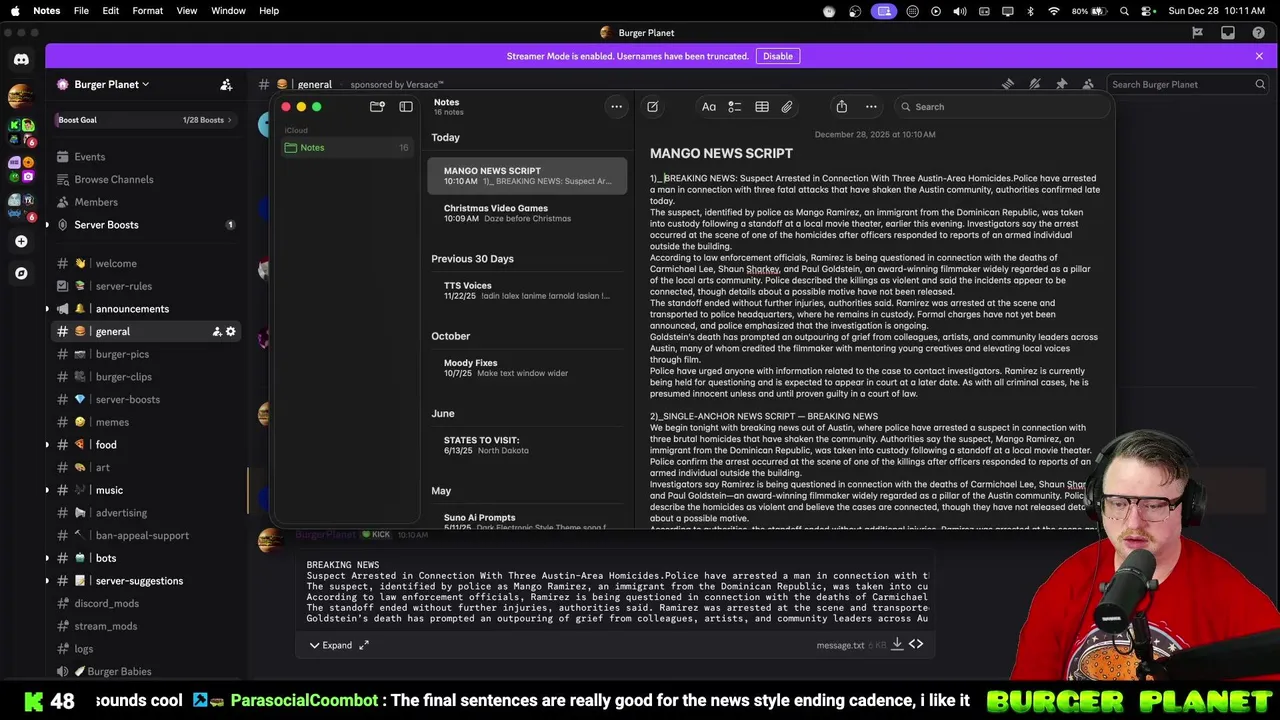
Task: Expand the message.txt attachment preview
Action: click(x=330, y=646)
